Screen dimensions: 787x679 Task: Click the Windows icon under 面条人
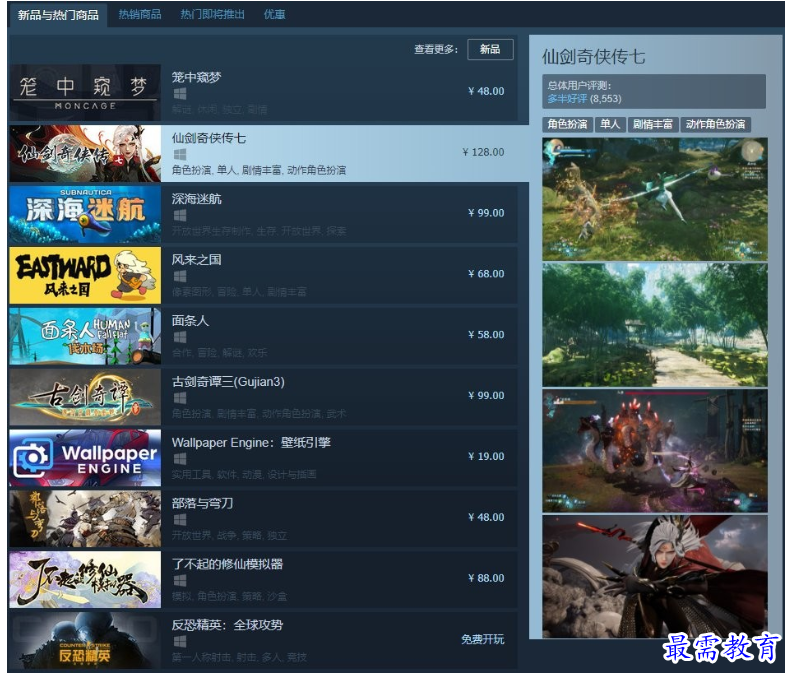[x=180, y=337]
